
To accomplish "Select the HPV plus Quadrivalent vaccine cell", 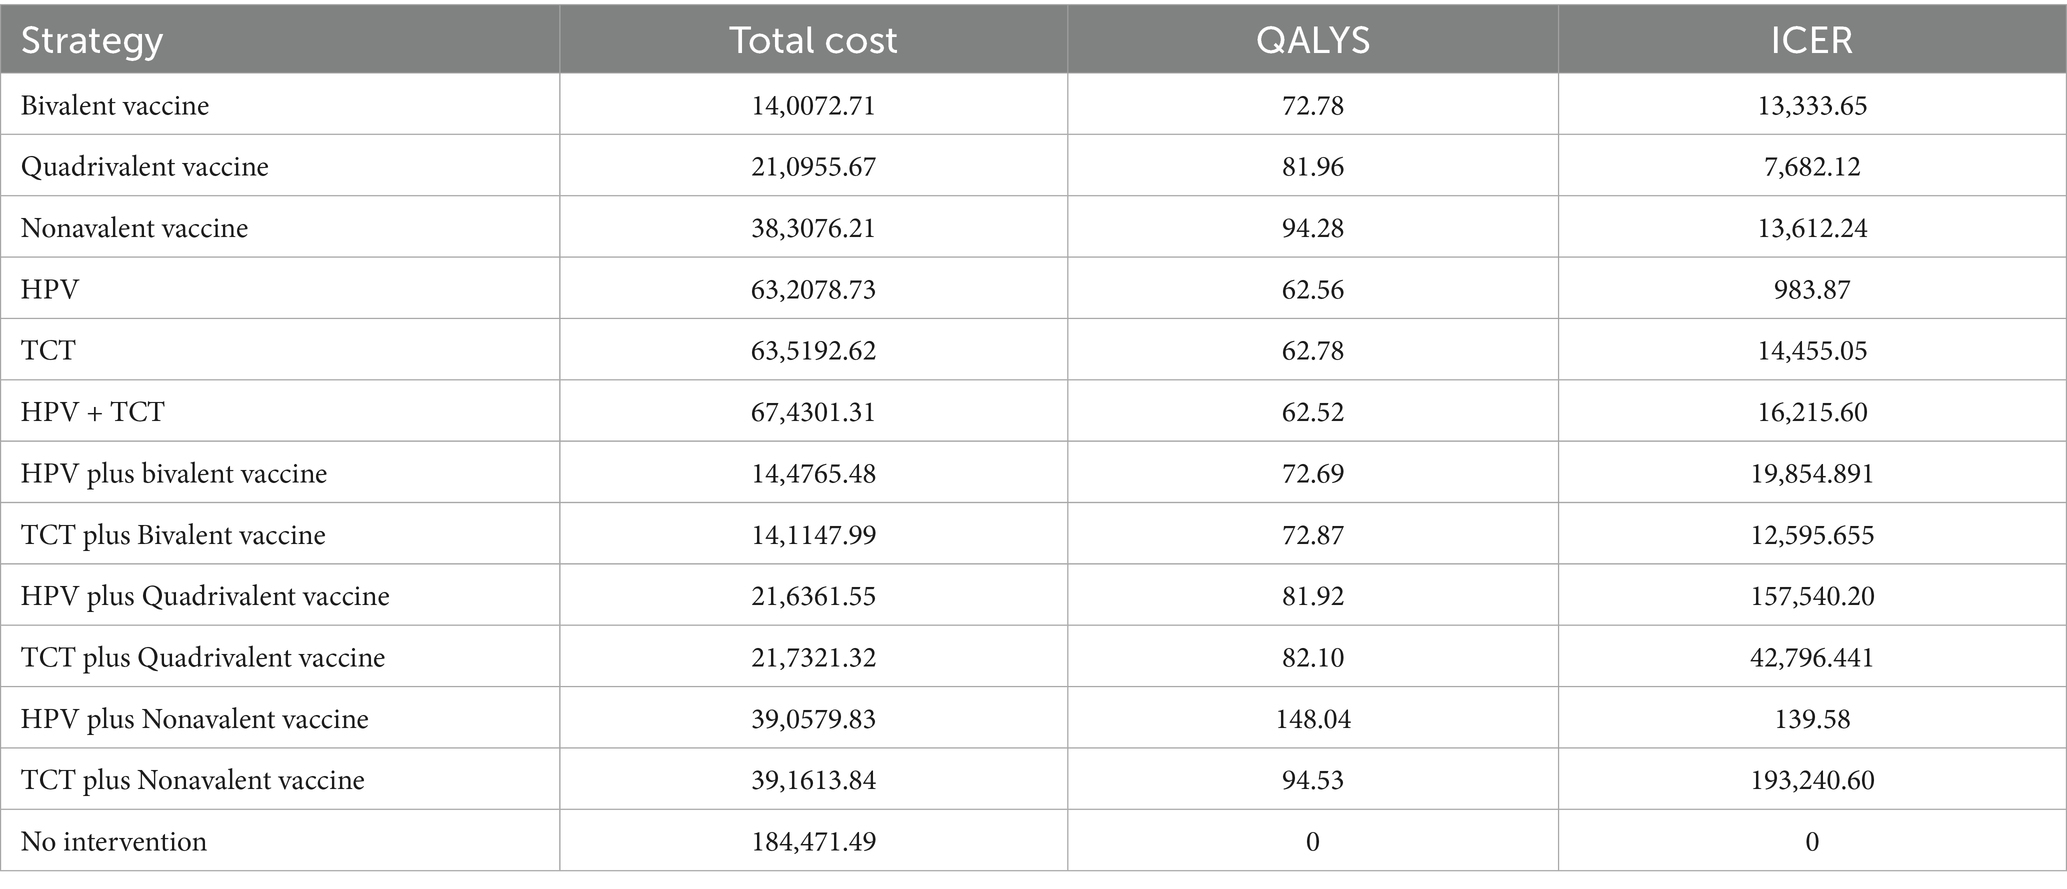I will coord(205,596).
